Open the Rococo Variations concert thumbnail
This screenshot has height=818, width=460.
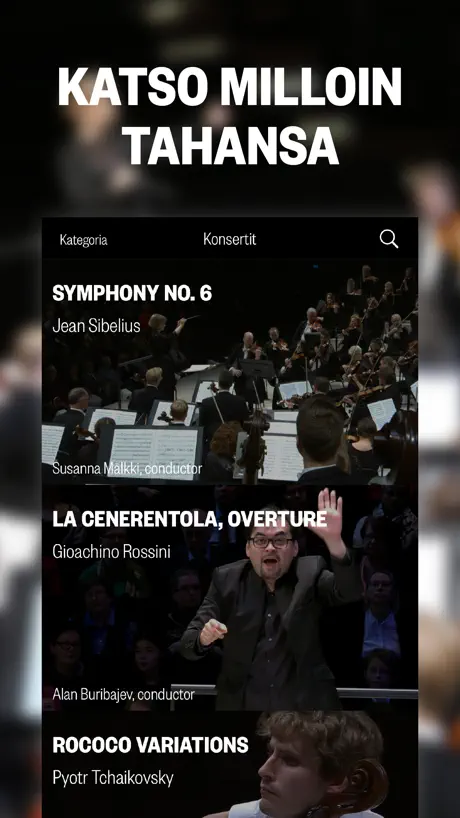230,765
